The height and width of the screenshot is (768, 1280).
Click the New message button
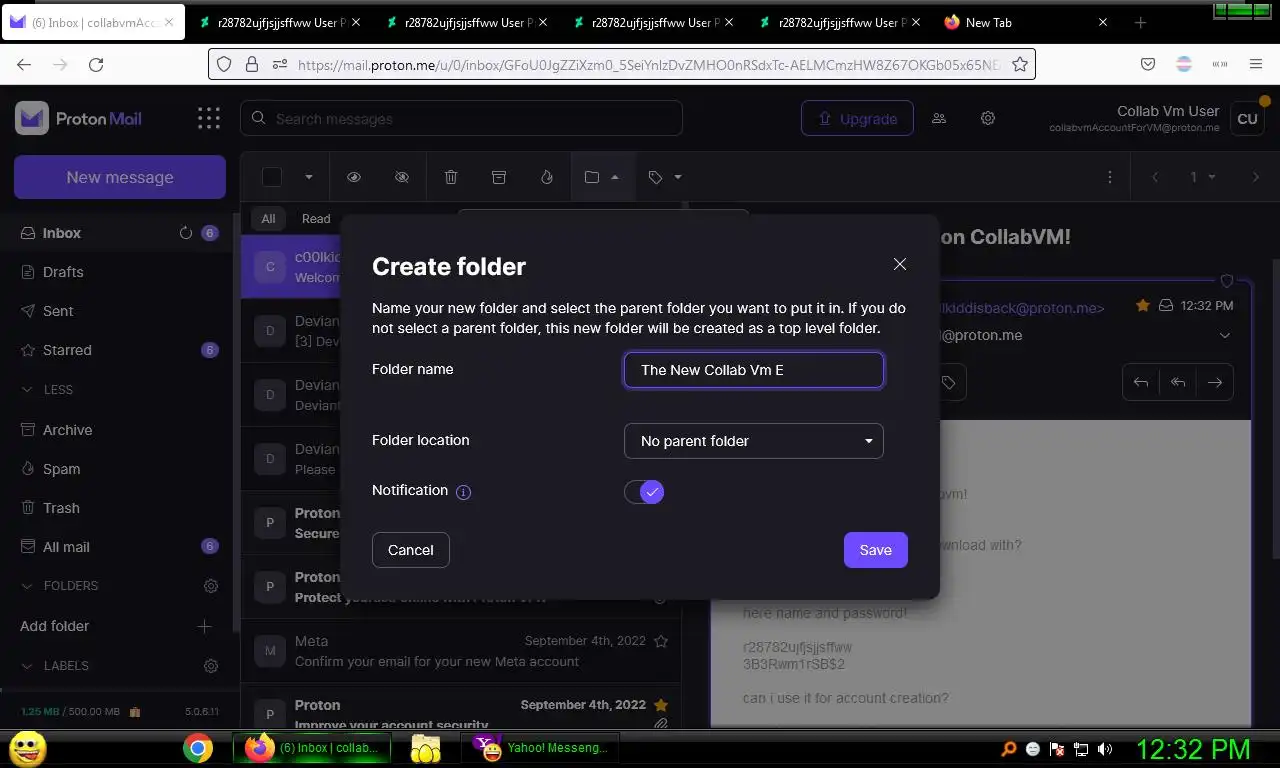coord(120,177)
